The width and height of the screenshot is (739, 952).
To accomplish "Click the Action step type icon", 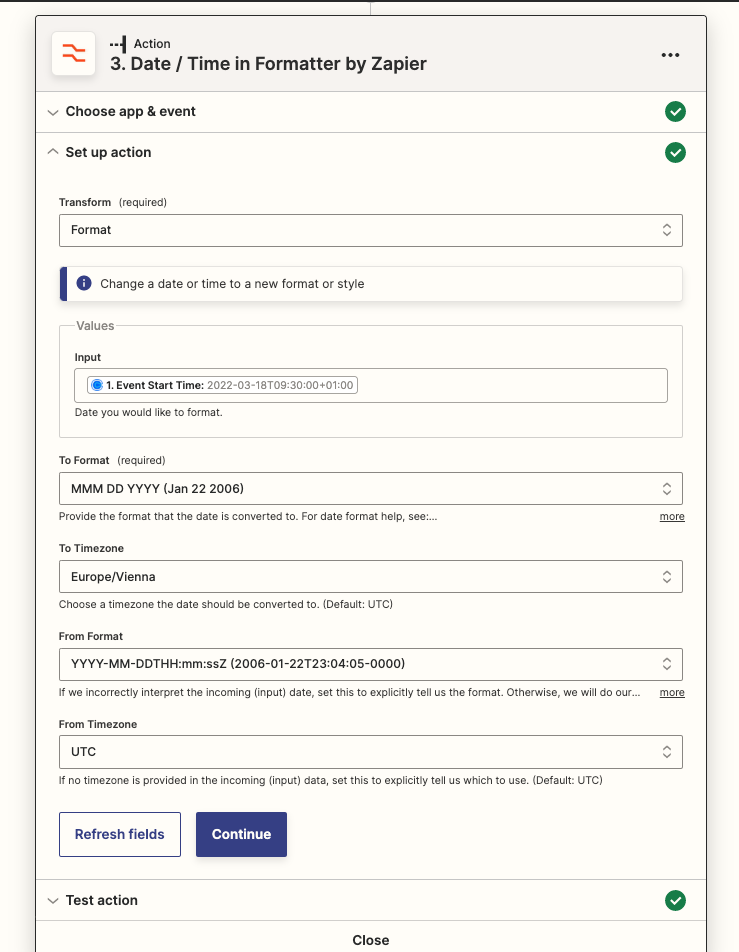I will coord(118,44).
